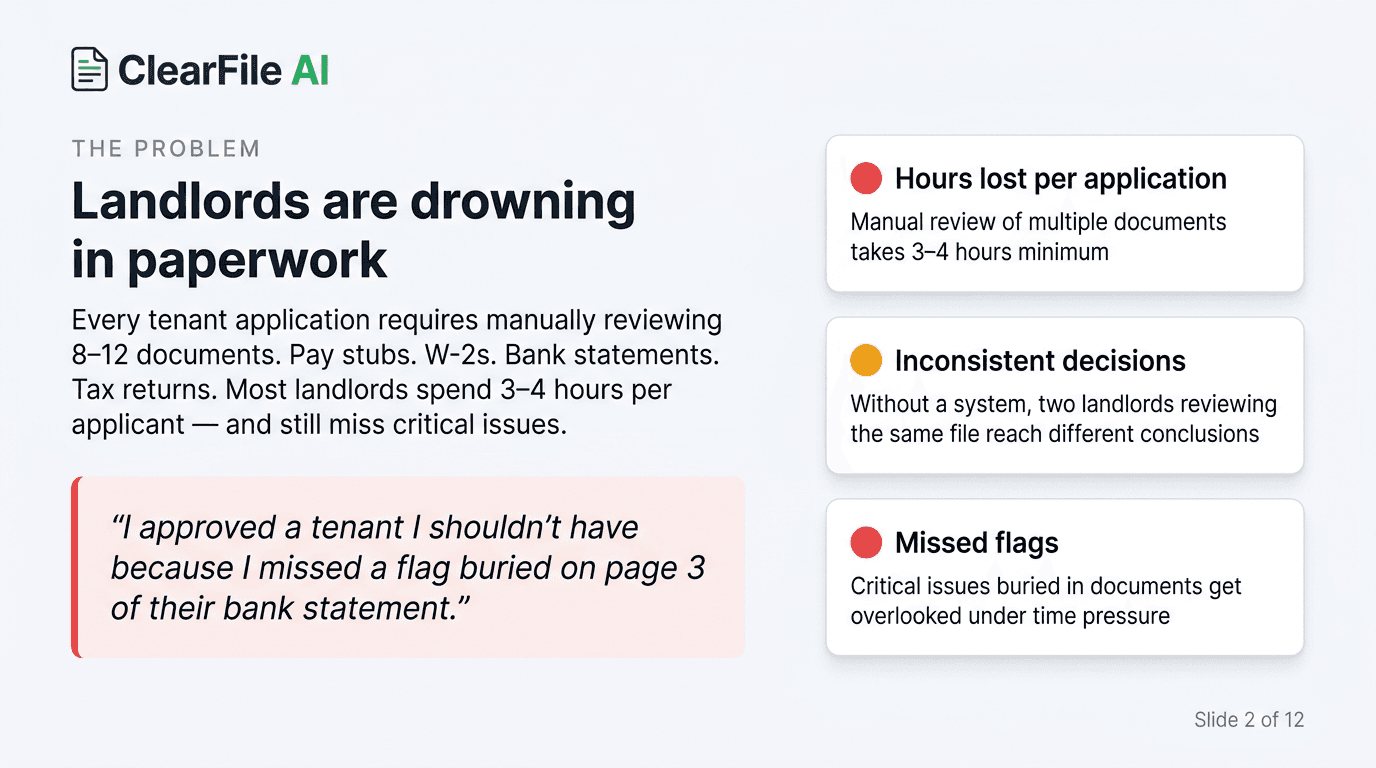Select the ClearFile brand name text
The image size is (1376, 768).
pyautogui.click(x=200, y=70)
